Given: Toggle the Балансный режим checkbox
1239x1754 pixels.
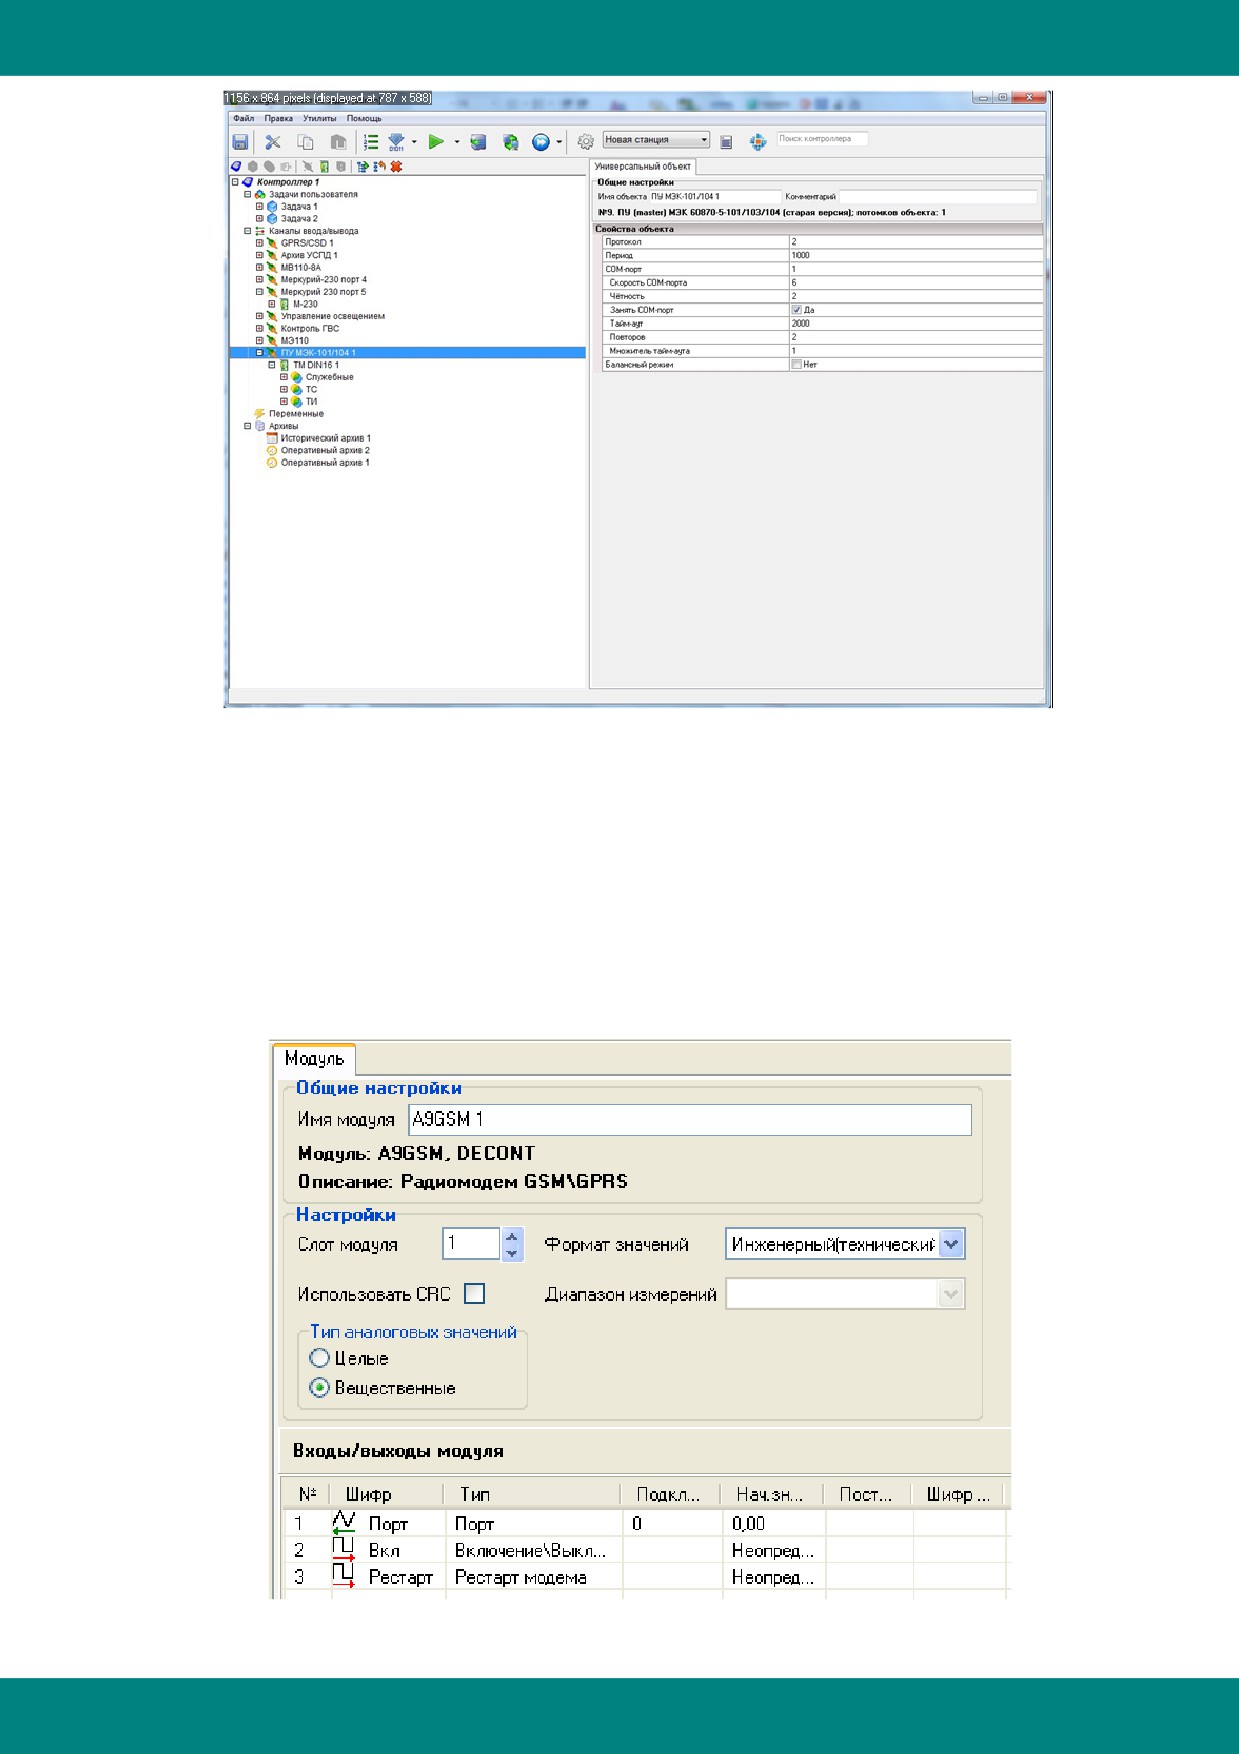Looking at the screenshot, I should 797,365.
